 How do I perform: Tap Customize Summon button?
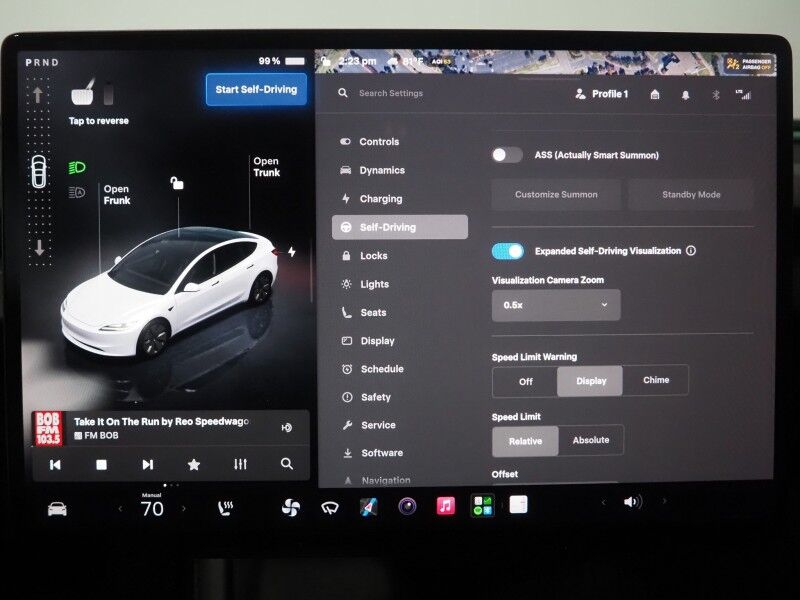pos(556,194)
